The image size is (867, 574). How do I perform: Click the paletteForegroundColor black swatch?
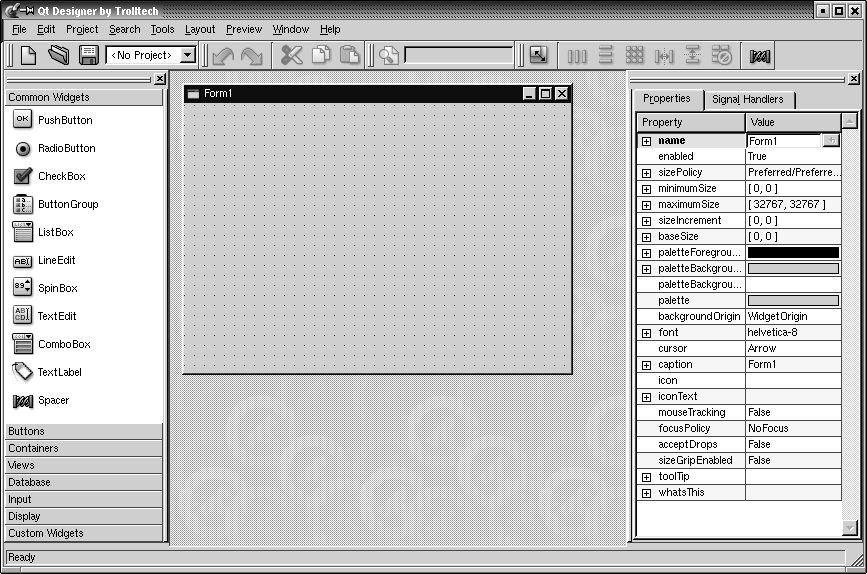point(793,253)
